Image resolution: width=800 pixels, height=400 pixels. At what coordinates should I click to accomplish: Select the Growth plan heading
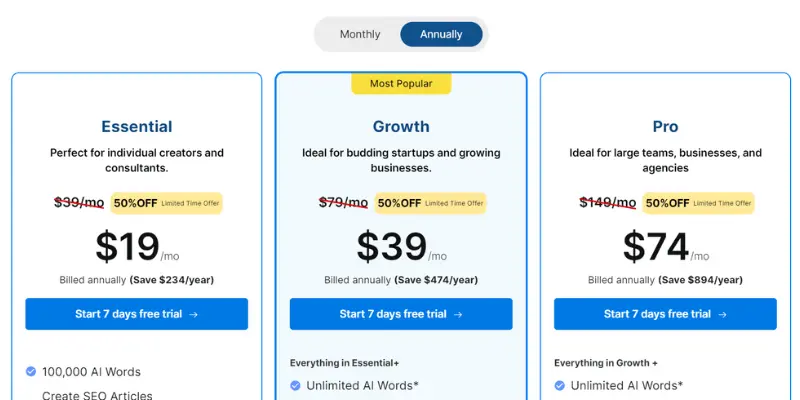tap(401, 126)
